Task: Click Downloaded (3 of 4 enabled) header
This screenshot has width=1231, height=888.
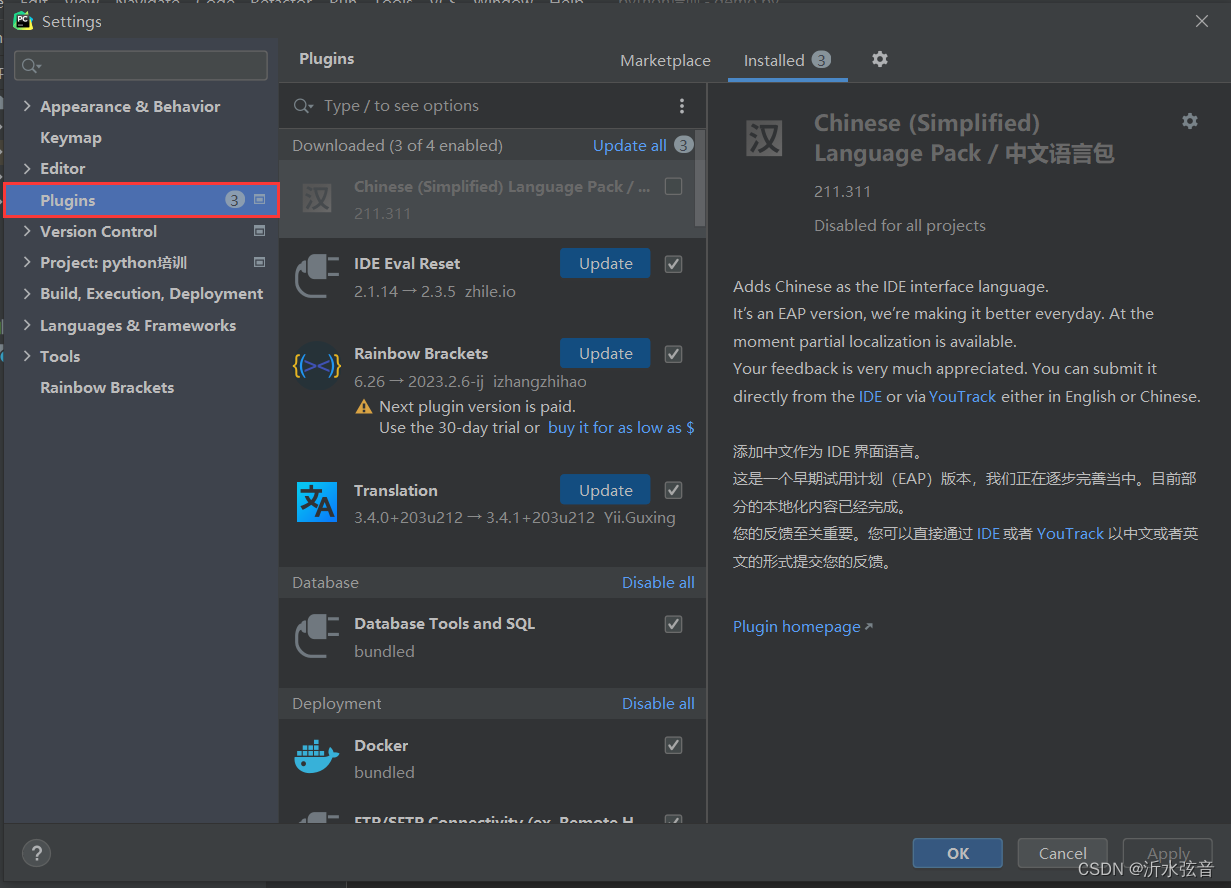Action: pos(397,145)
